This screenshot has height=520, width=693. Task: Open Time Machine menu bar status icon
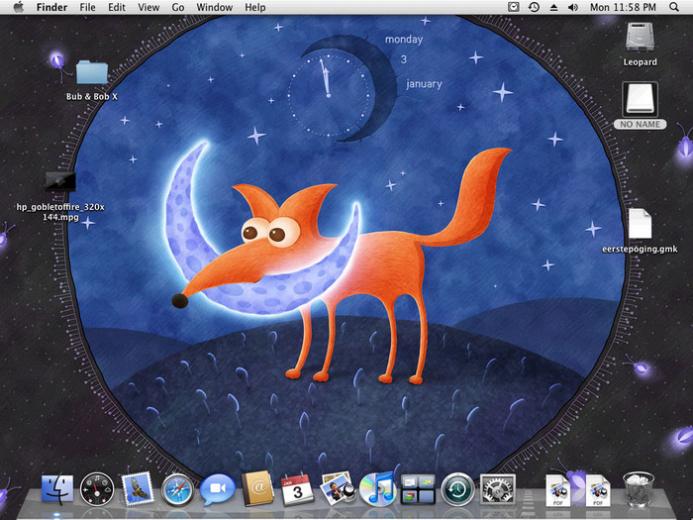(534, 7)
